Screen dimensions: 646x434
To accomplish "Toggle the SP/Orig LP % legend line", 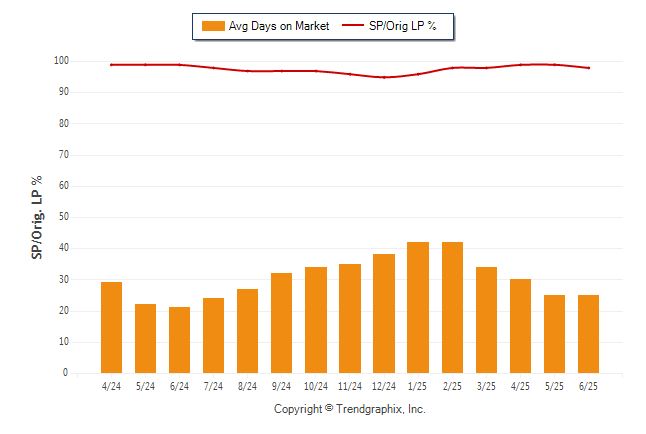I will click(x=353, y=25).
